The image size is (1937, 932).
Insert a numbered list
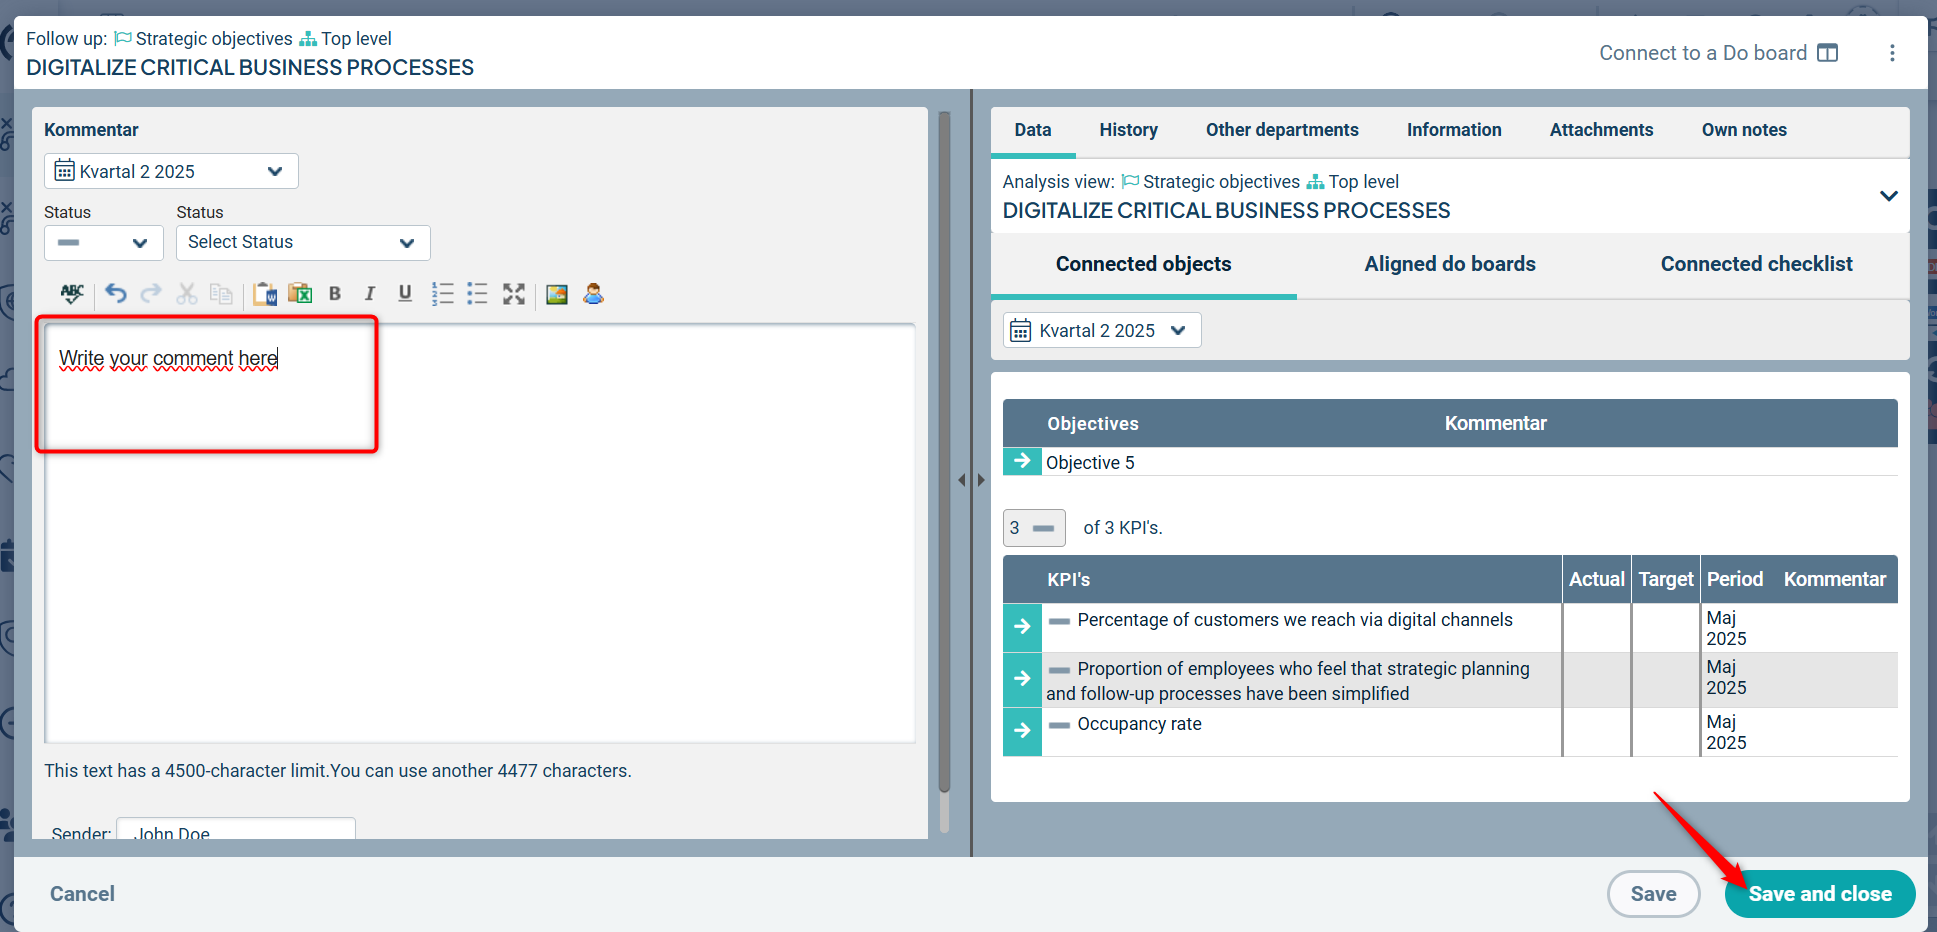(x=442, y=294)
